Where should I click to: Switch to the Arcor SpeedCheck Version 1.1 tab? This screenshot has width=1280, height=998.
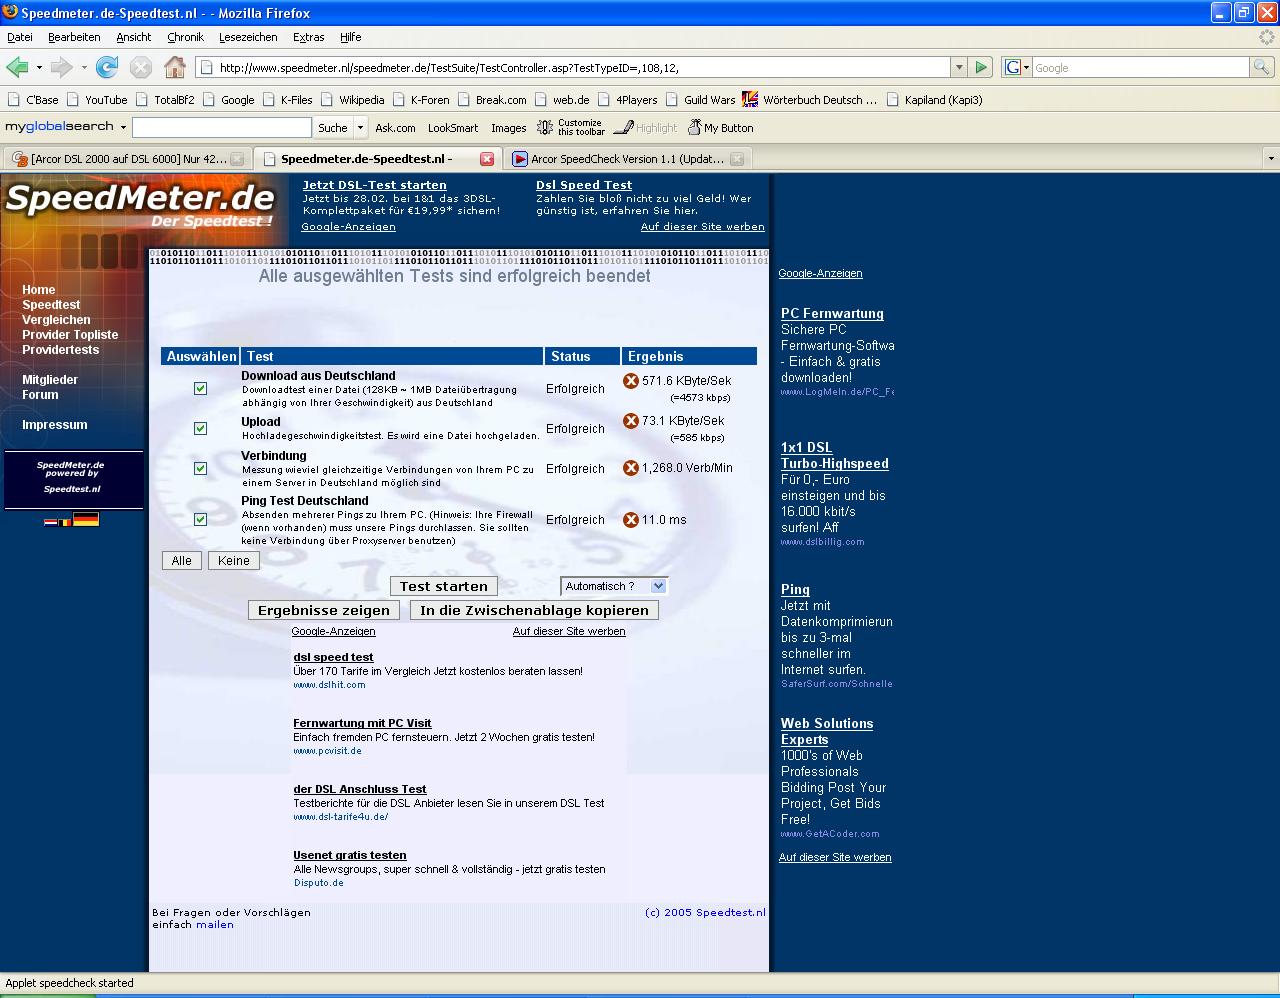(627, 159)
